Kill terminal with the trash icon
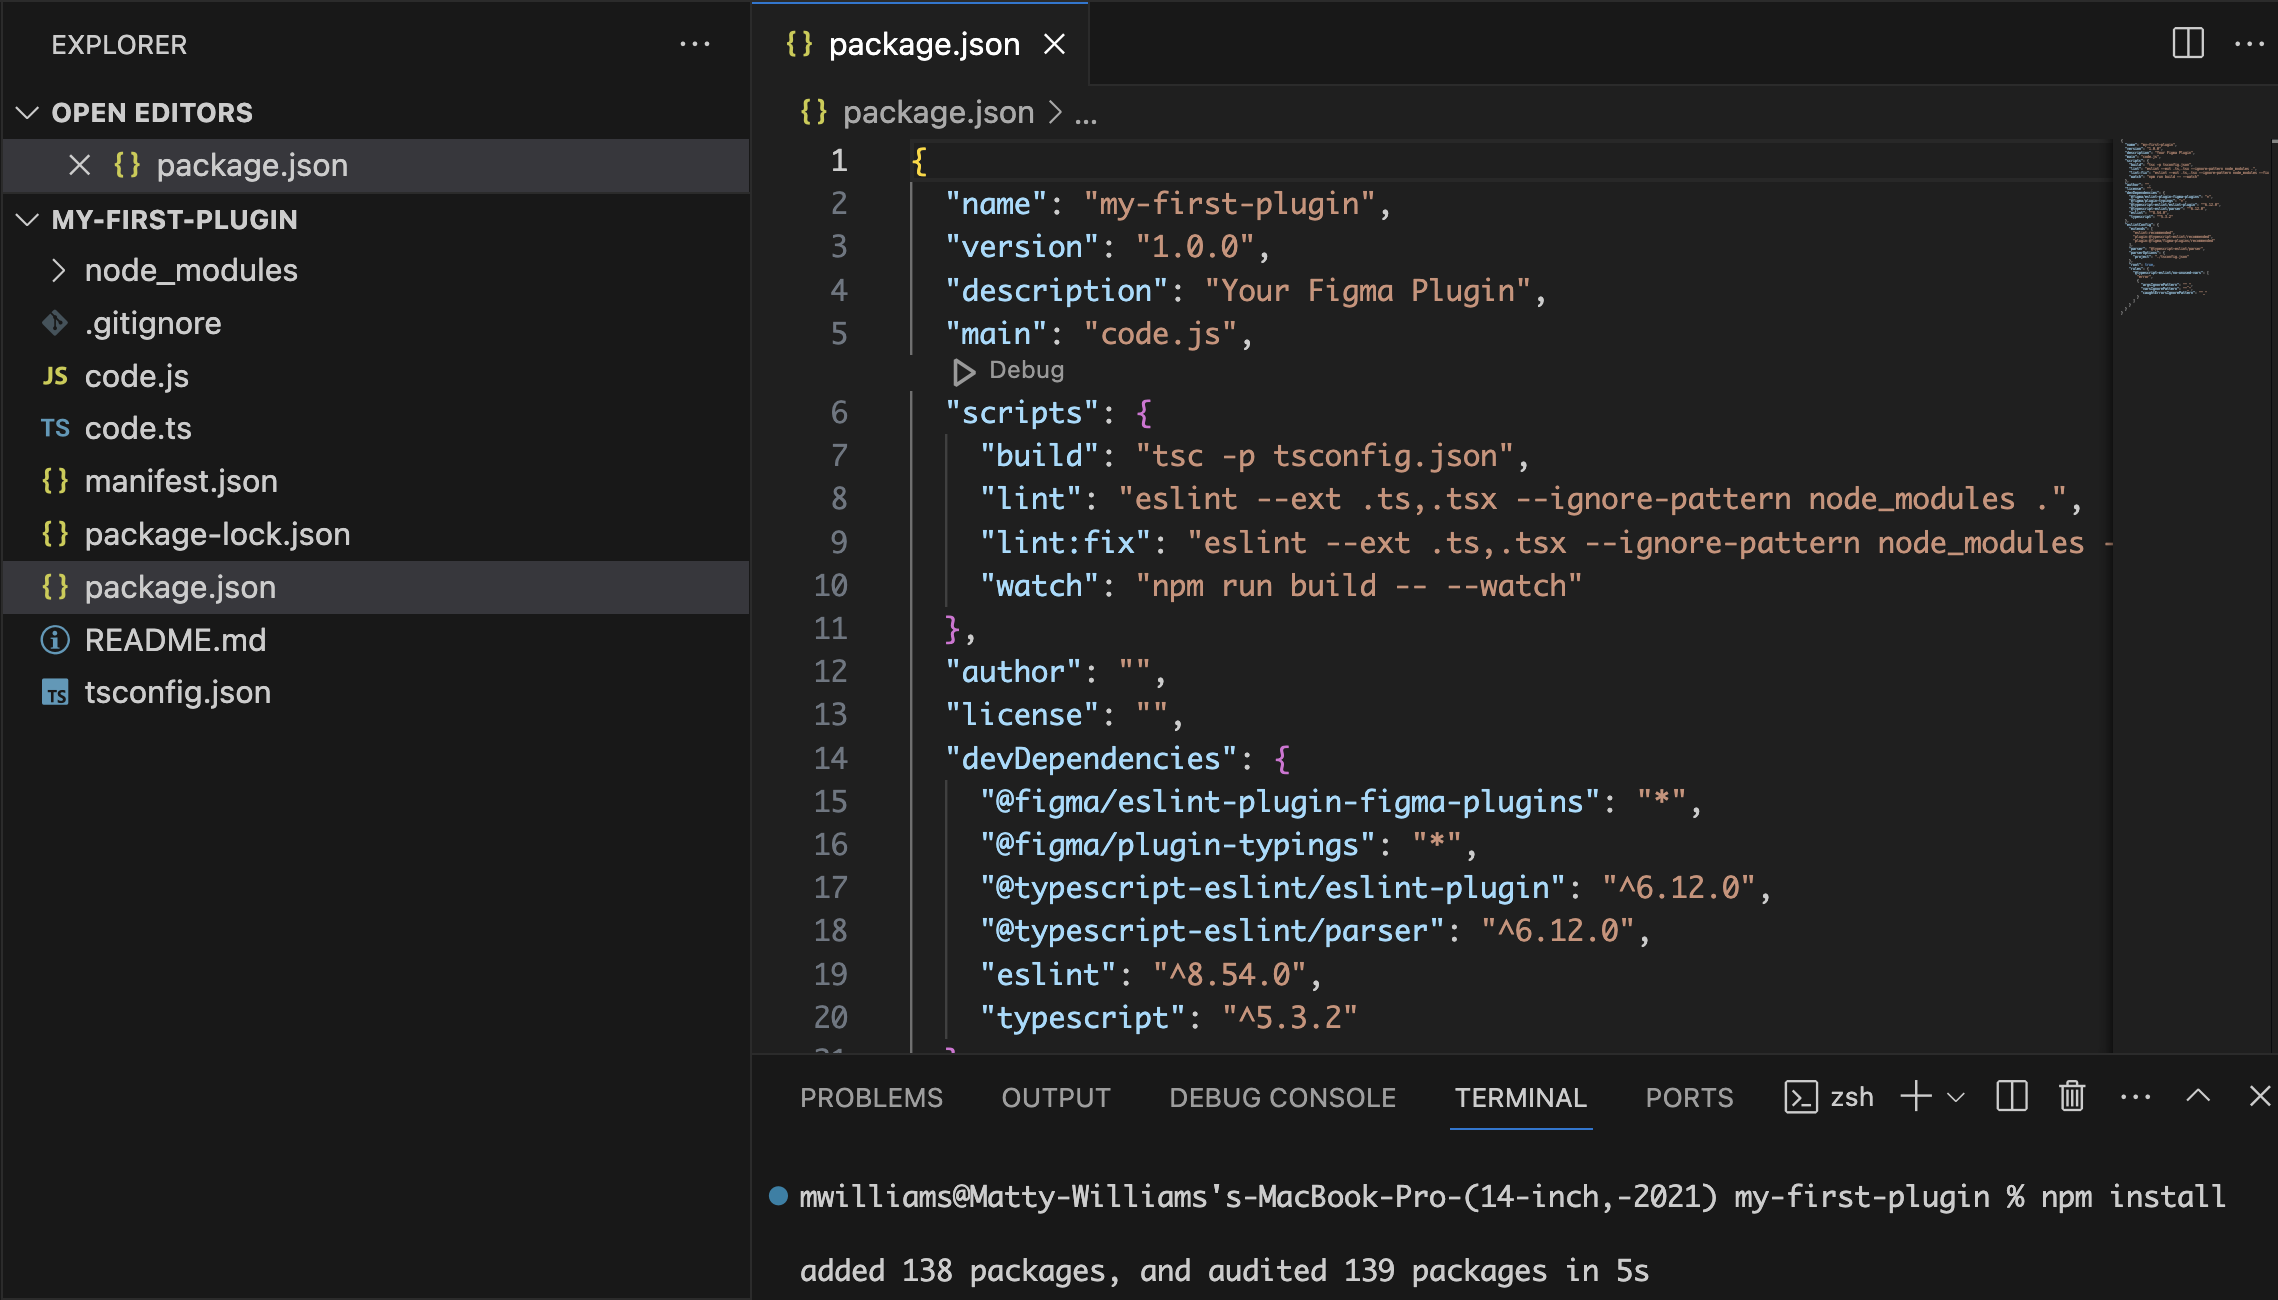The height and width of the screenshot is (1300, 2278). (2072, 1097)
